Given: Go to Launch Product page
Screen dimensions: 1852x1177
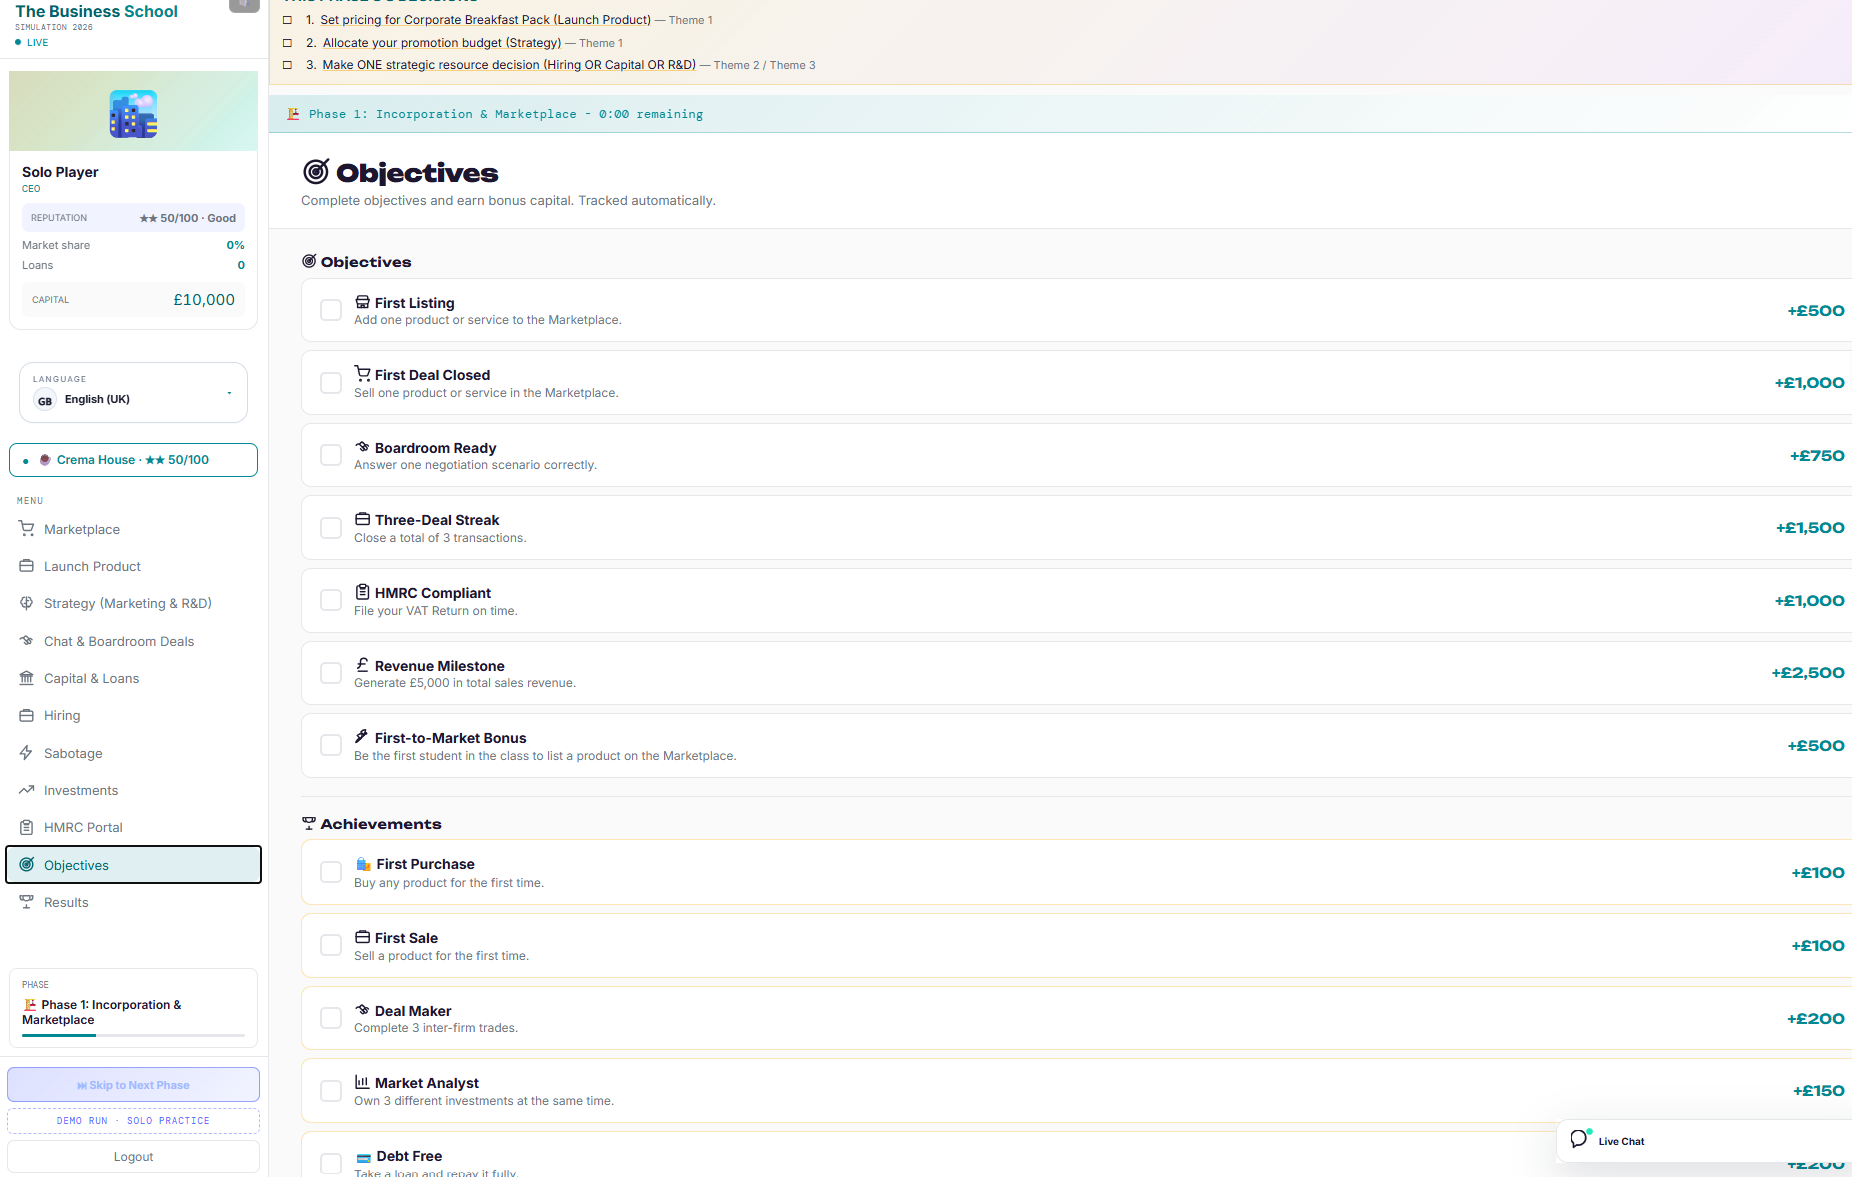Looking at the screenshot, I should [133, 566].
